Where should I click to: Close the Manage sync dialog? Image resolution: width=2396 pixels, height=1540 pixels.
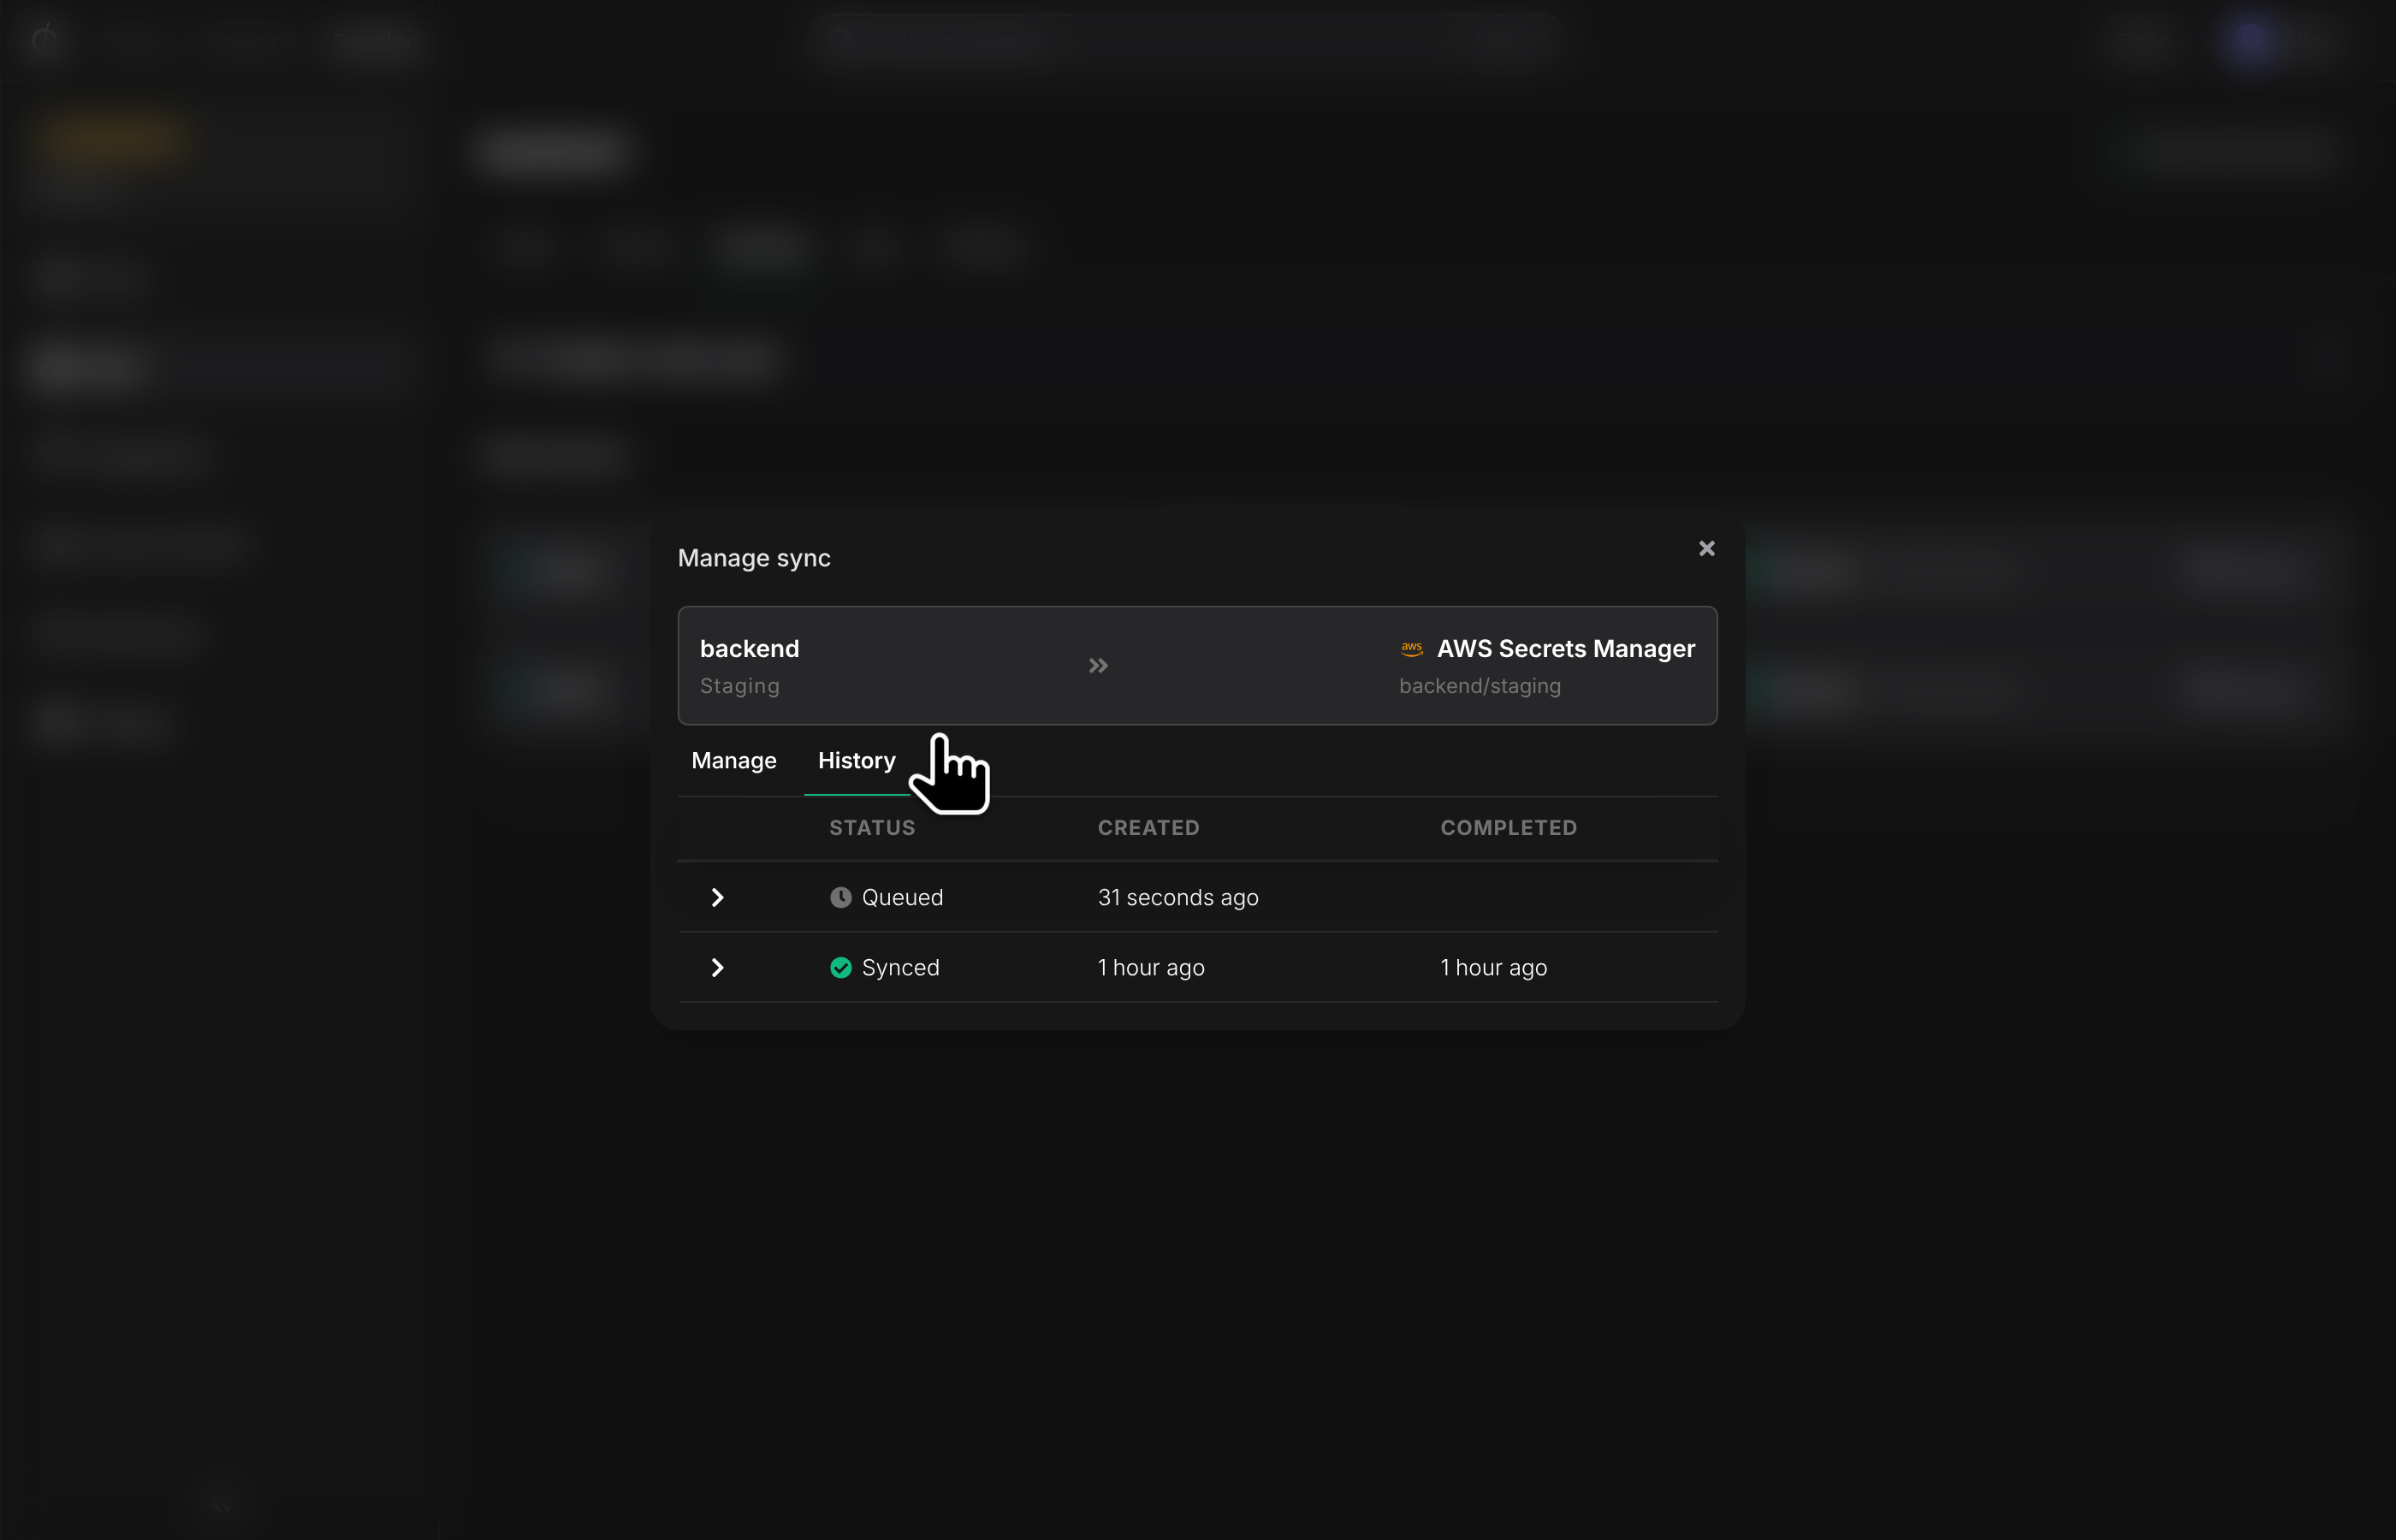coord(1706,548)
